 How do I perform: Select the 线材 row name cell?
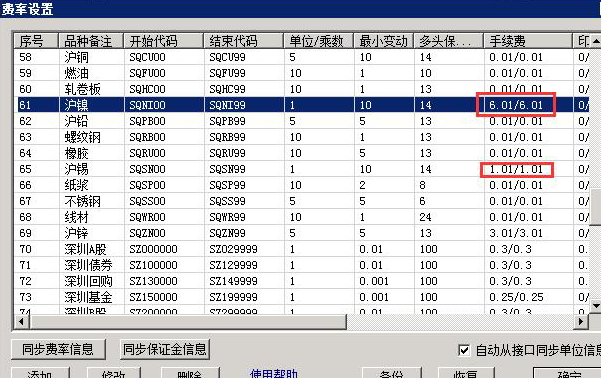(77, 217)
